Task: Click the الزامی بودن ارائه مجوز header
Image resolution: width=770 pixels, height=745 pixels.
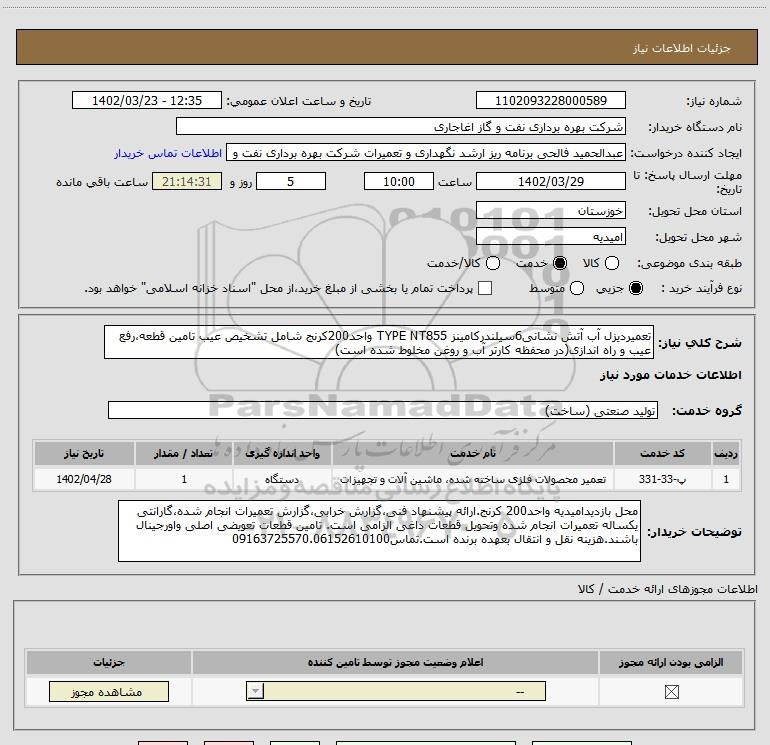Action: [x=671, y=662]
